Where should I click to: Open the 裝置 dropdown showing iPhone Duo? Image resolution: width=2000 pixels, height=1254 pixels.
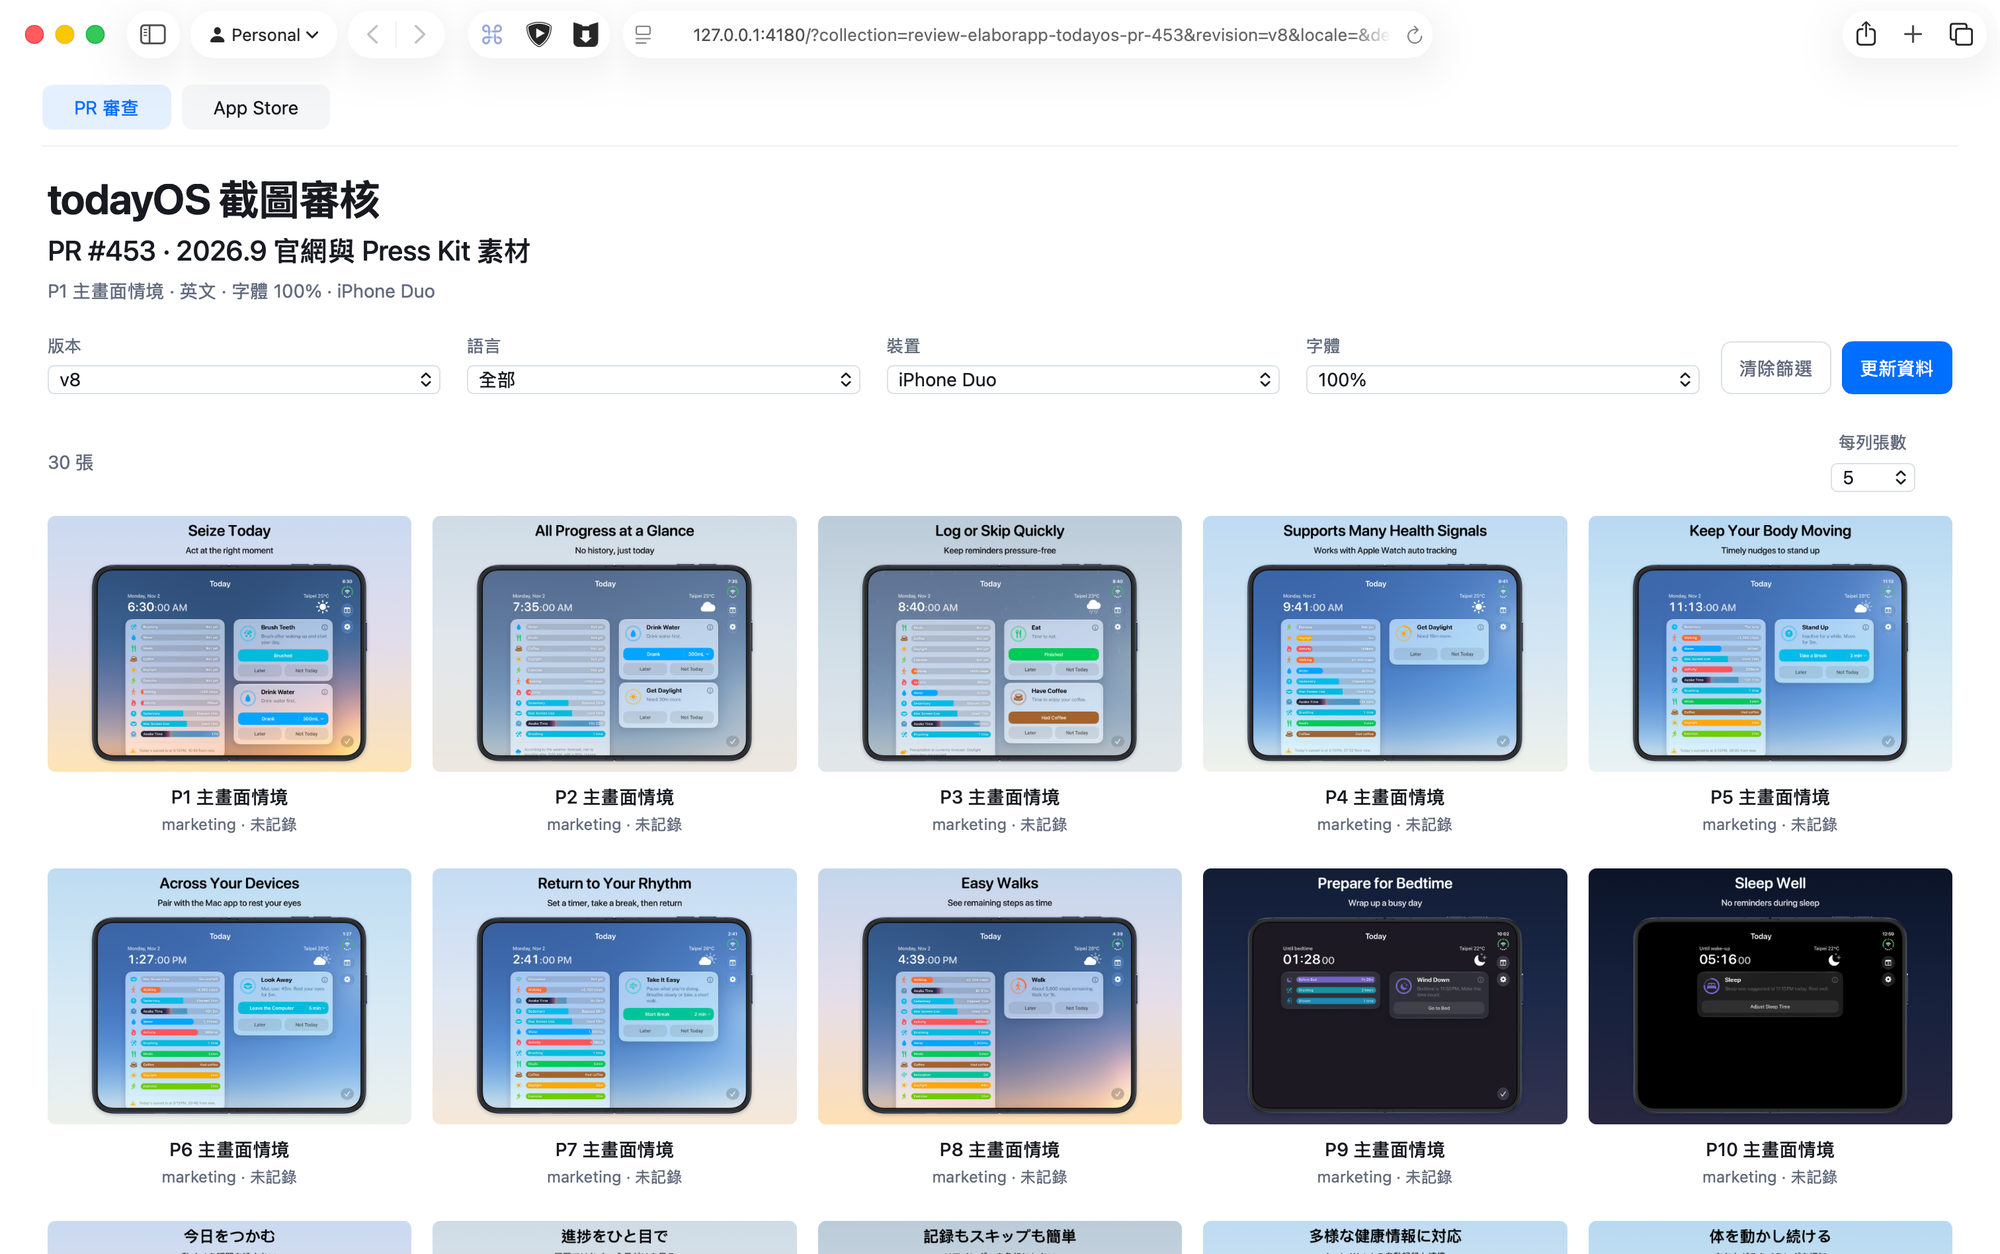click(x=1083, y=380)
